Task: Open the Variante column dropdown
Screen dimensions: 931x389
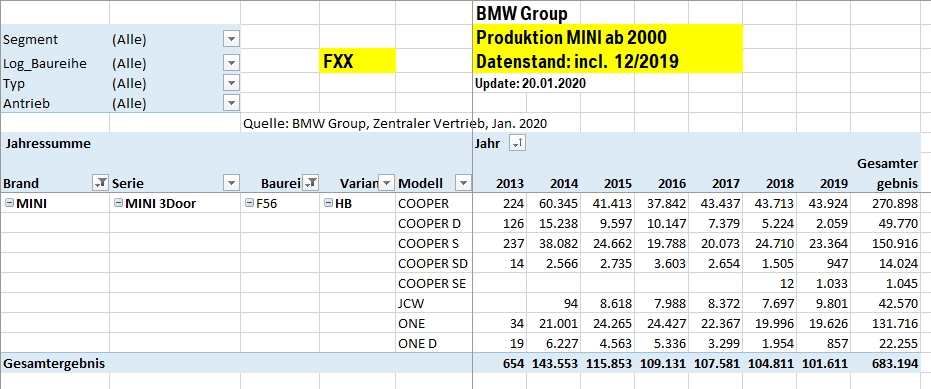Action: [x=386, y=183]
